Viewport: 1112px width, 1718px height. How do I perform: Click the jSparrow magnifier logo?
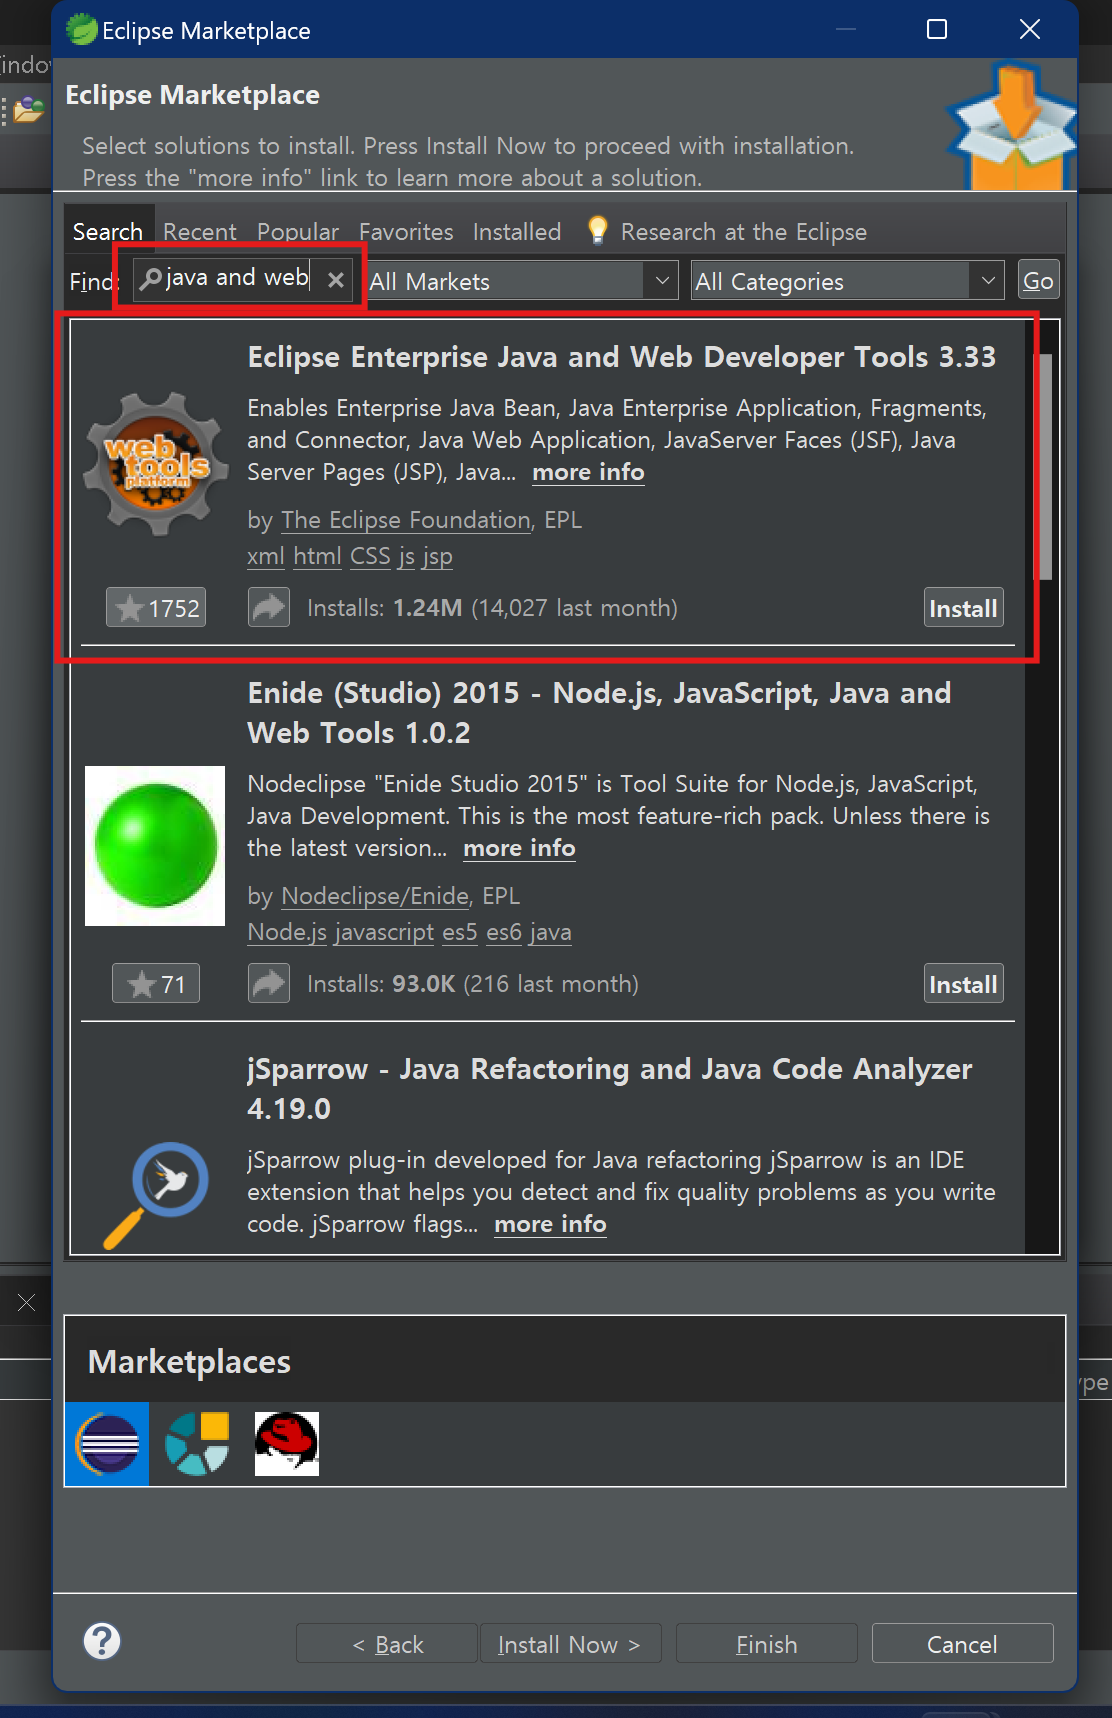157,1194
